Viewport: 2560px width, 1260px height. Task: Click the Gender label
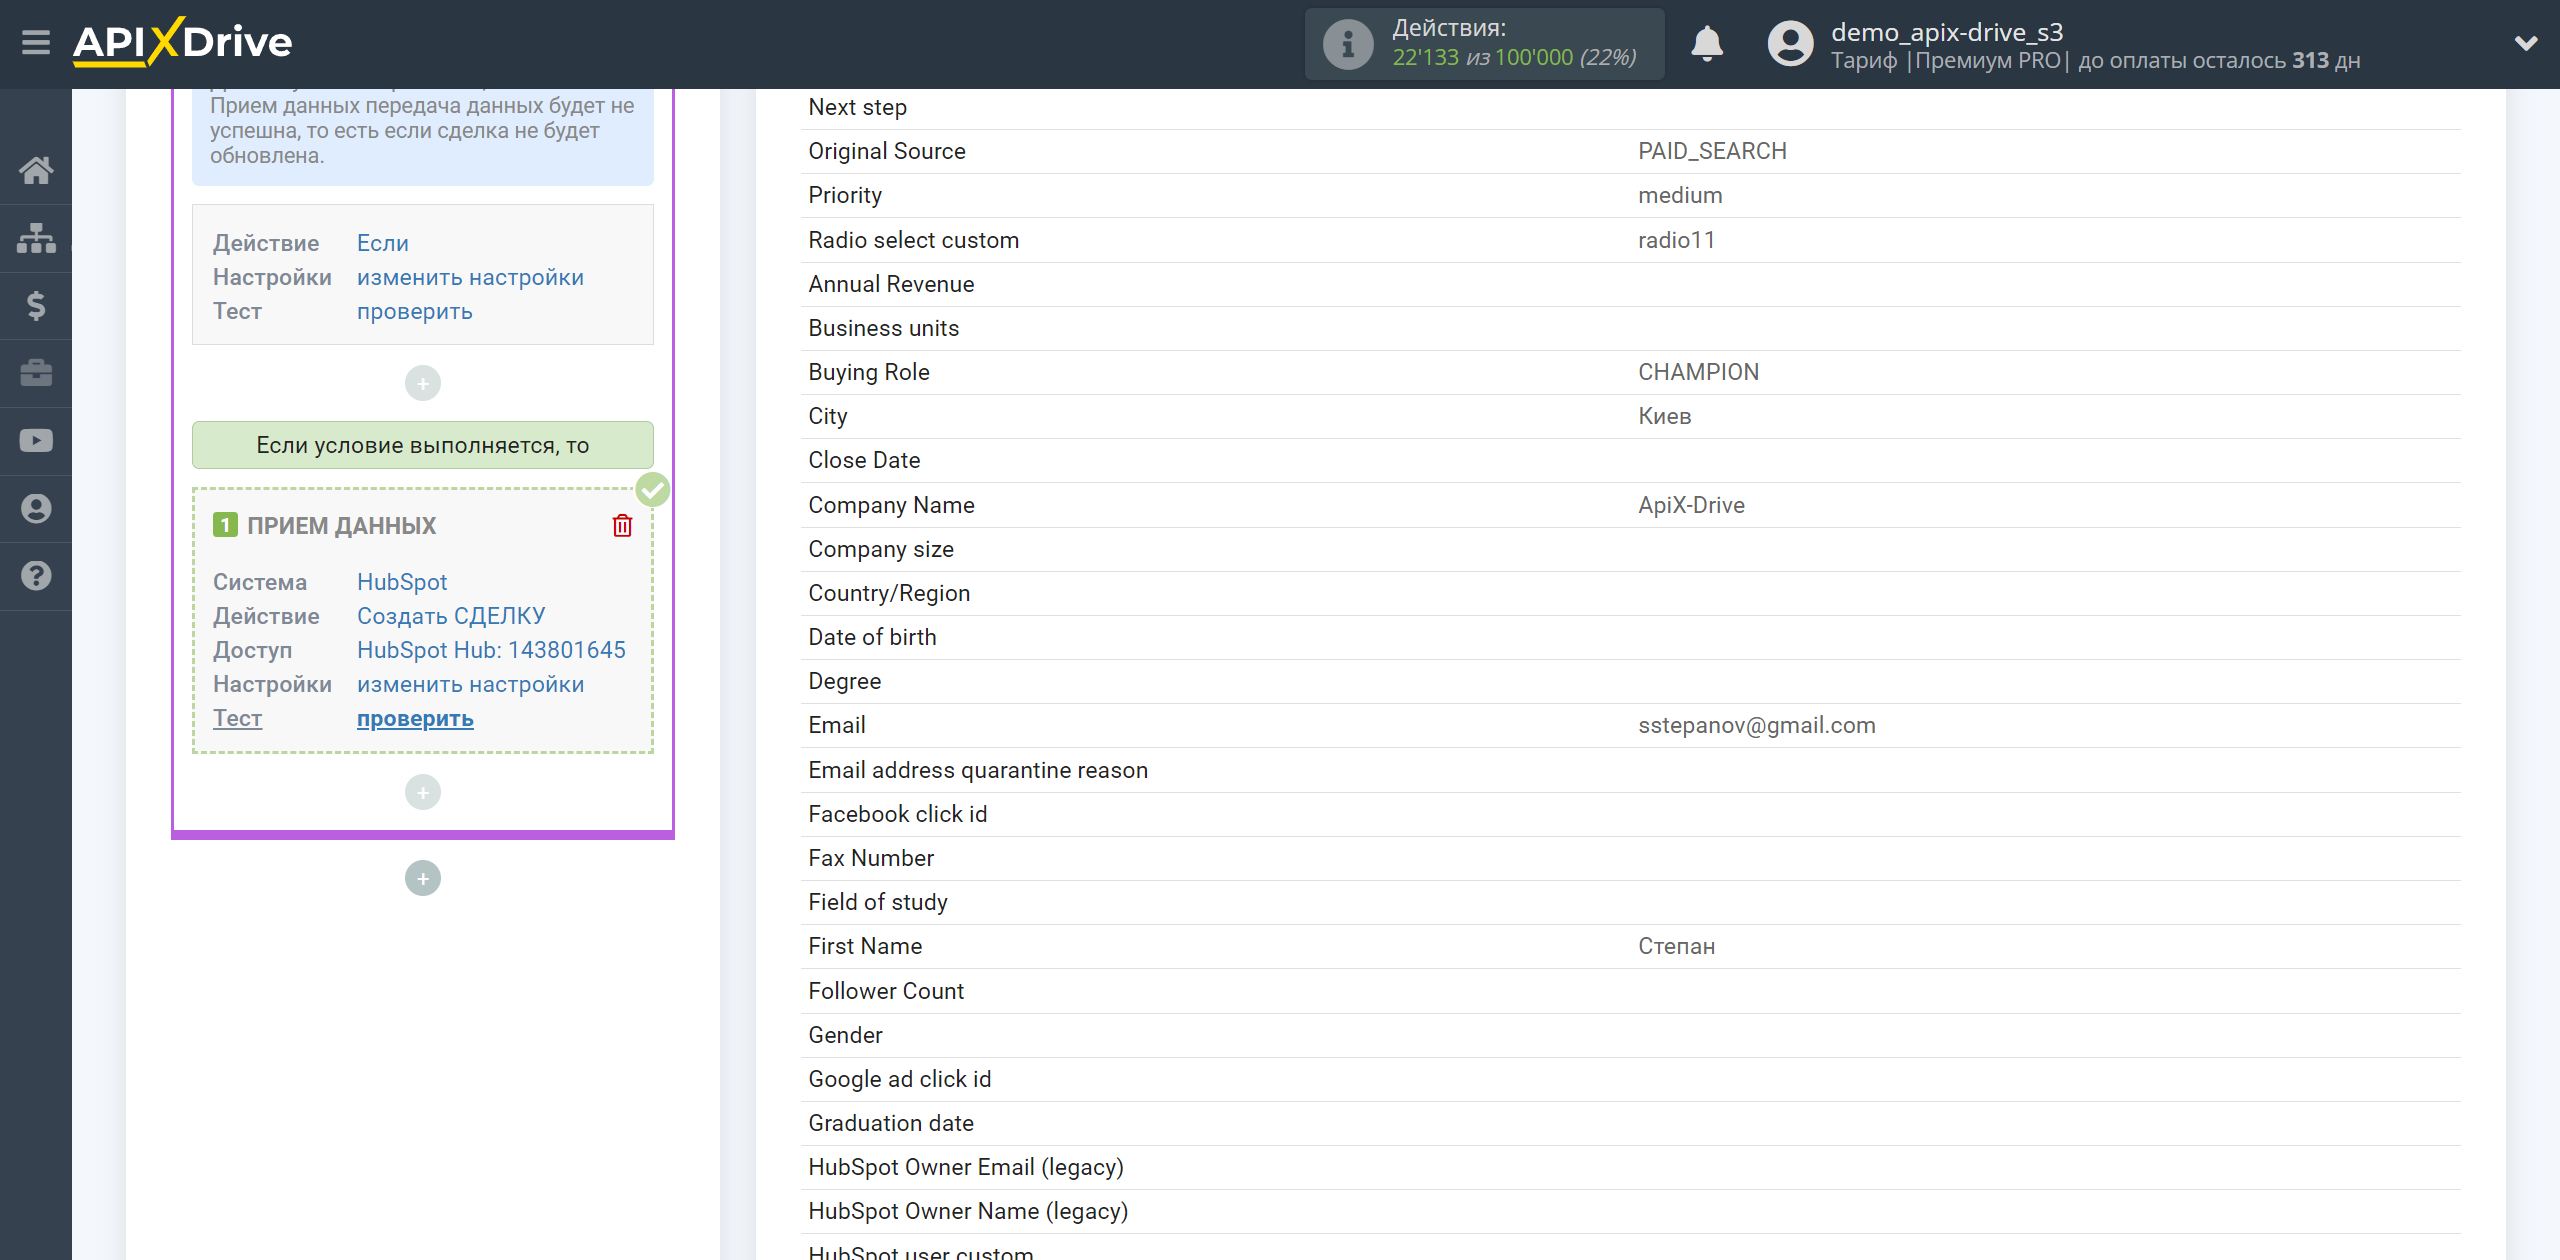pos(845,1035)
